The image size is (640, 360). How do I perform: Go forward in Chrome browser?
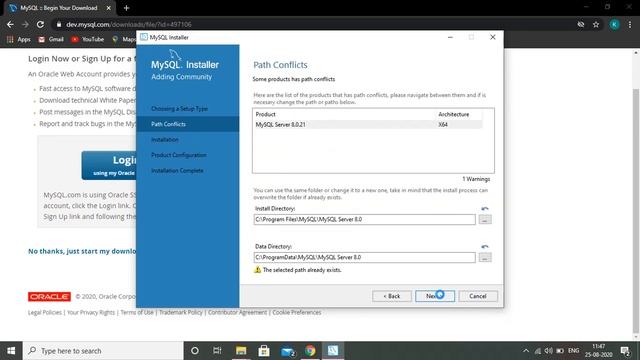25,24
